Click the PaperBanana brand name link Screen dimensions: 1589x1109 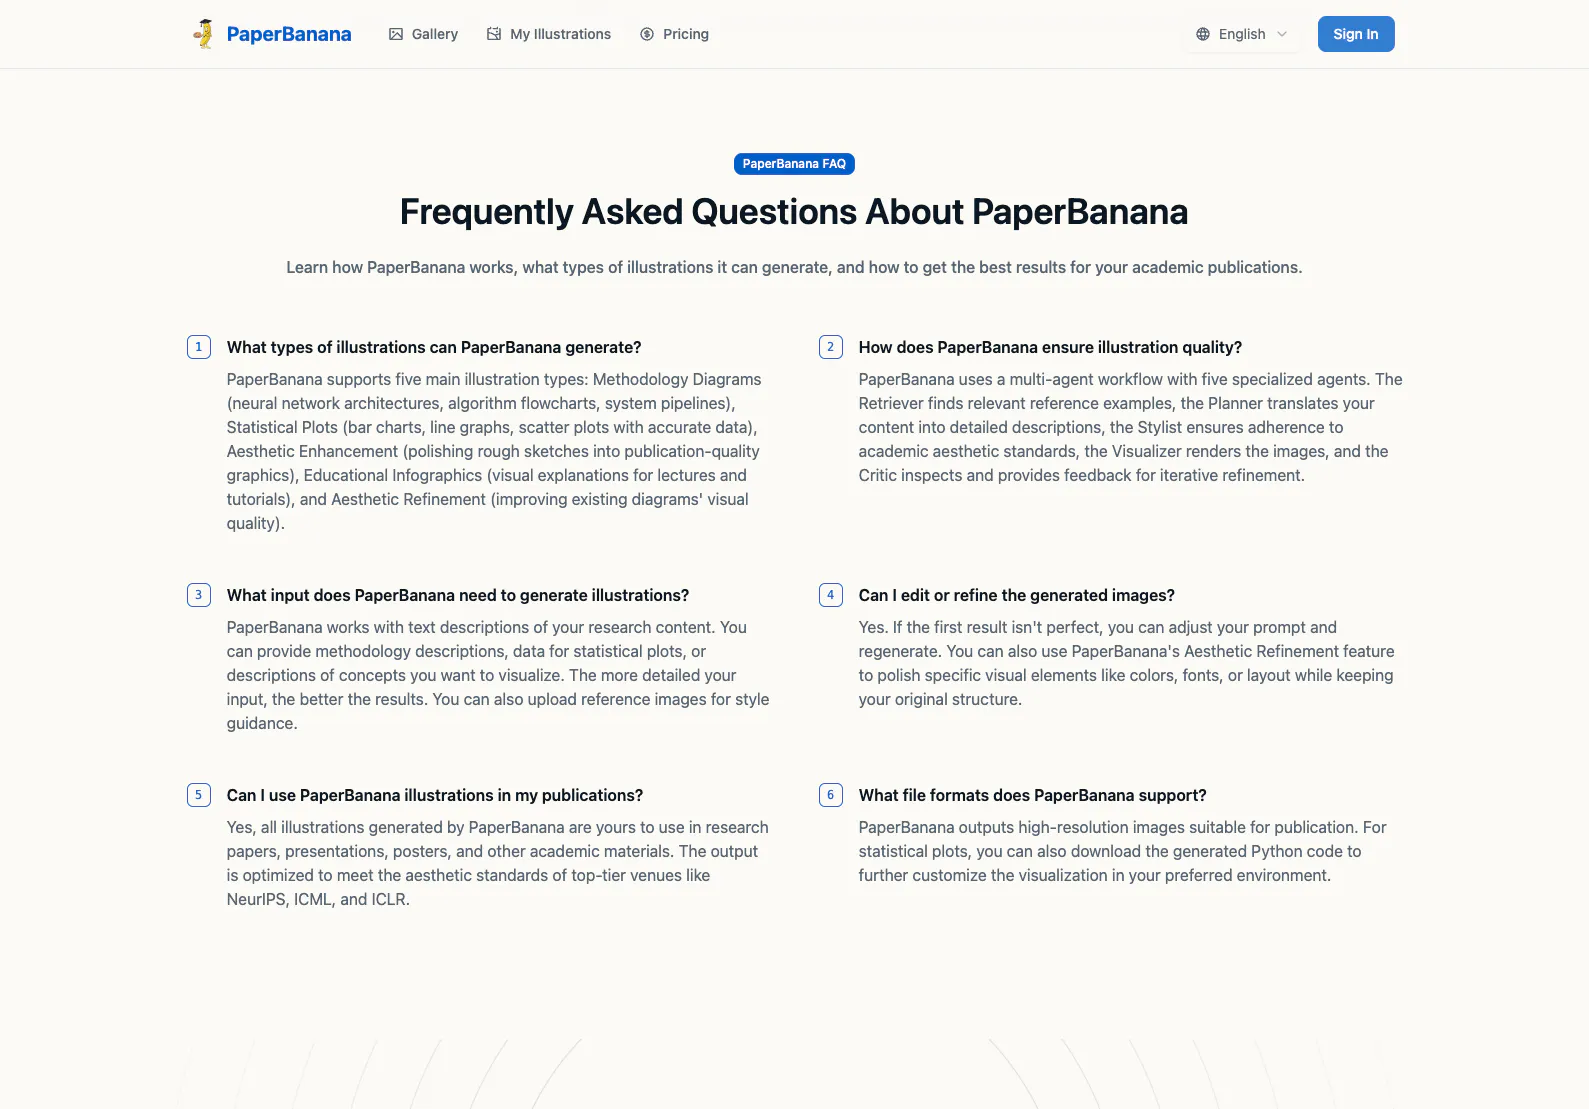click(289, 34)
